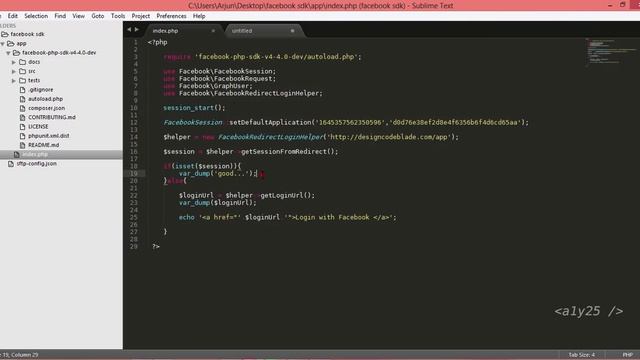Screen dimensions: 640x360
Task: Click the composer.json file icon
Action: [22, 108]
